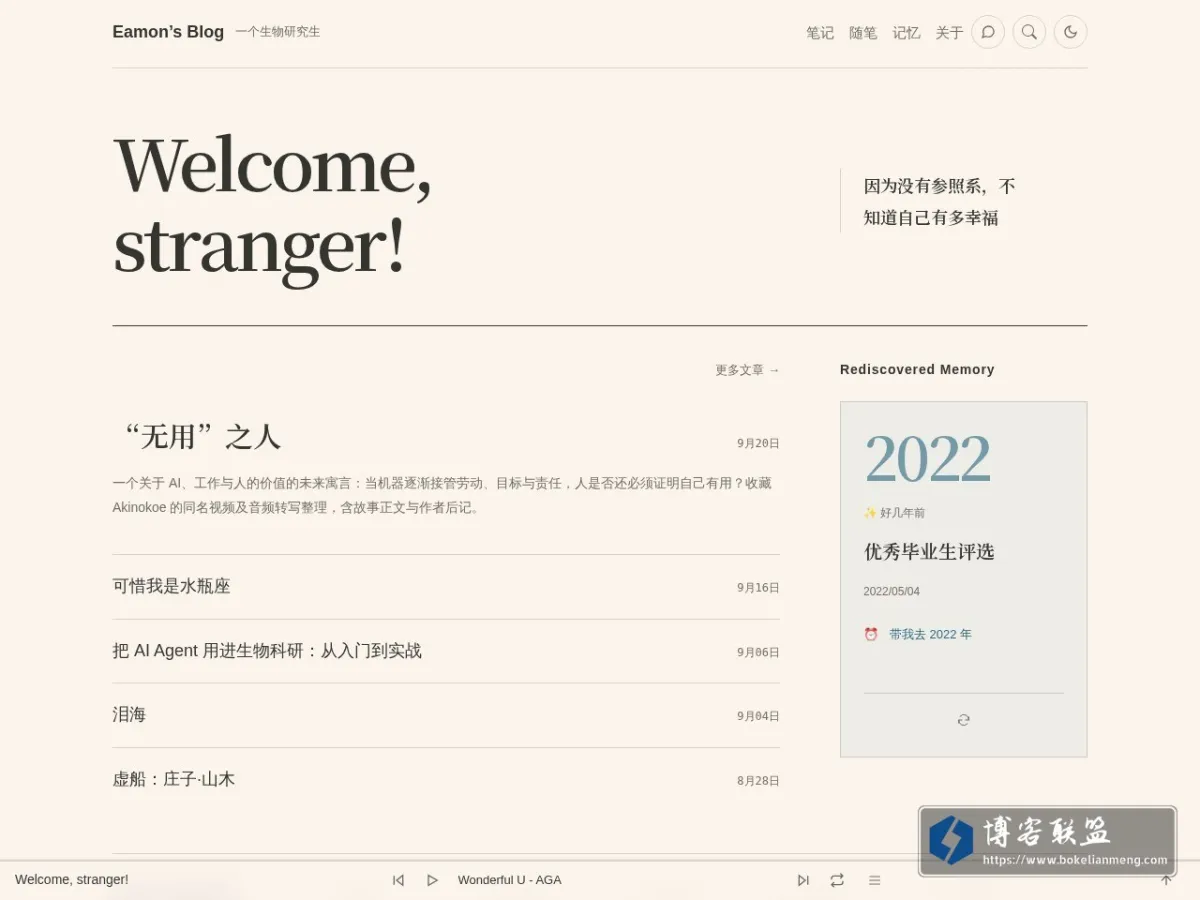Click the alarm clock icon
Screen dimensions: 1200x900
(x=871, y=634)
